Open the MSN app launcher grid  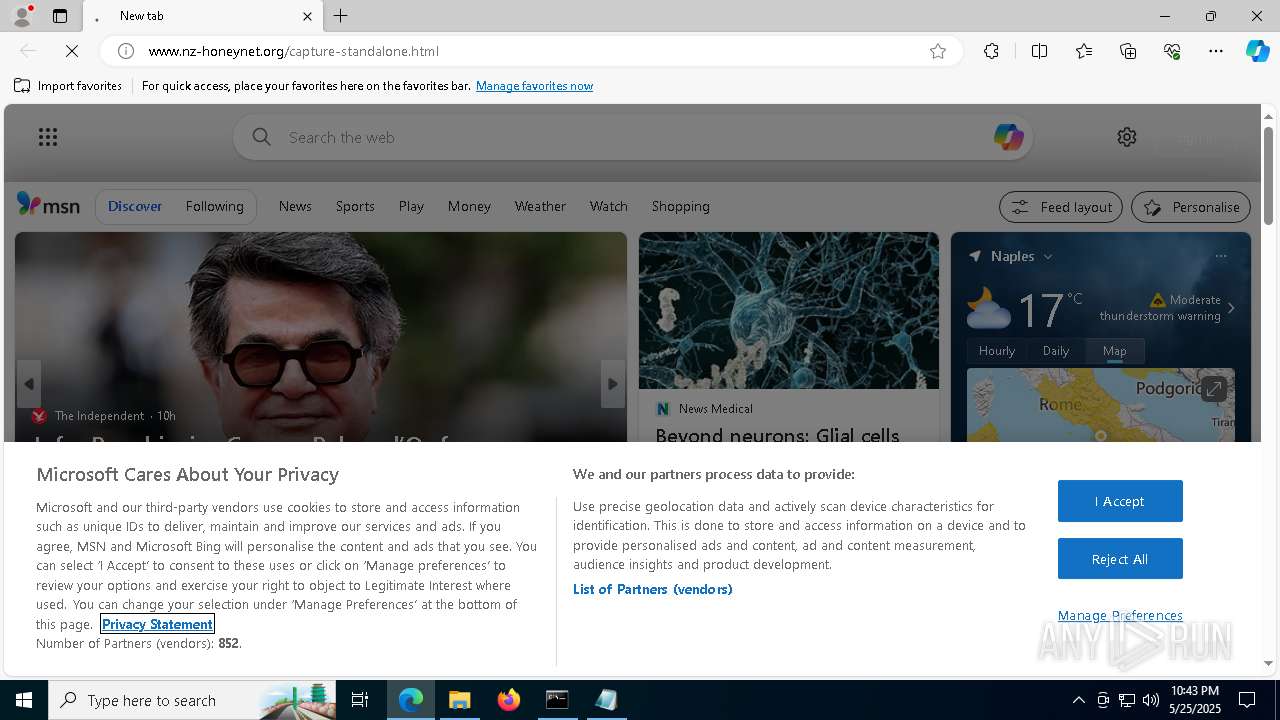pos(48,137)
